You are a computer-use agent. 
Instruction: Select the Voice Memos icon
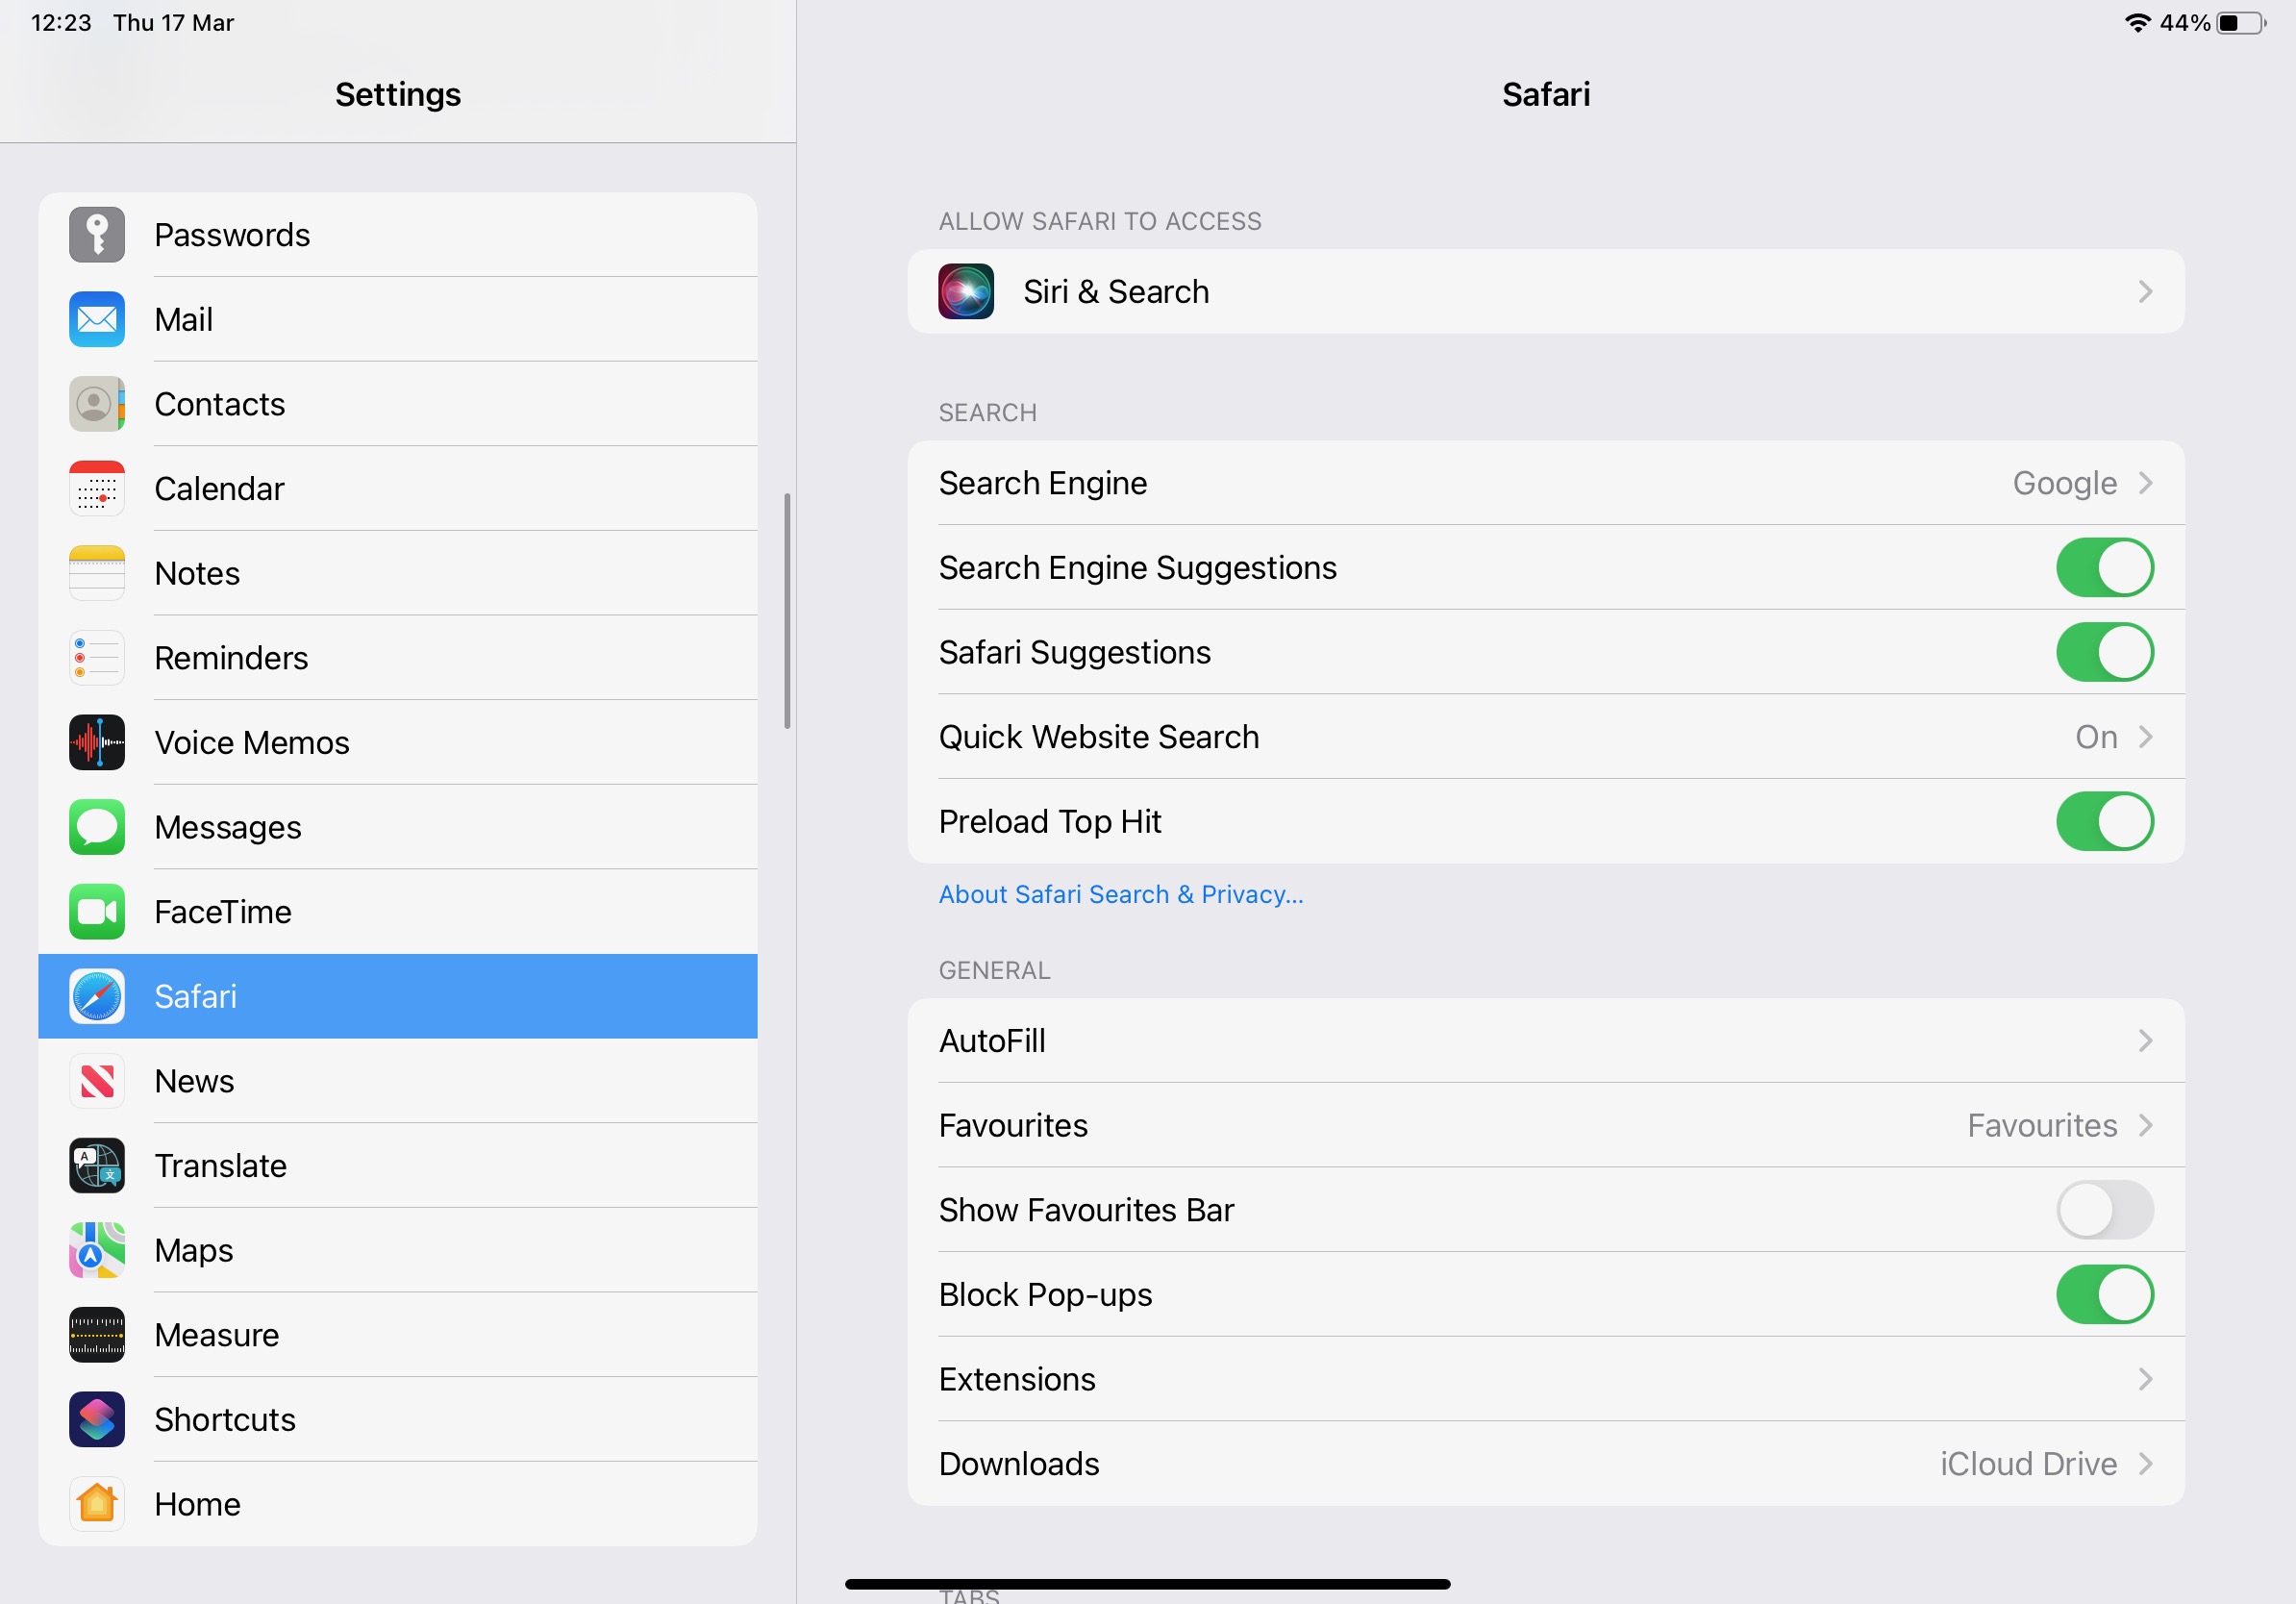(96, 742)
